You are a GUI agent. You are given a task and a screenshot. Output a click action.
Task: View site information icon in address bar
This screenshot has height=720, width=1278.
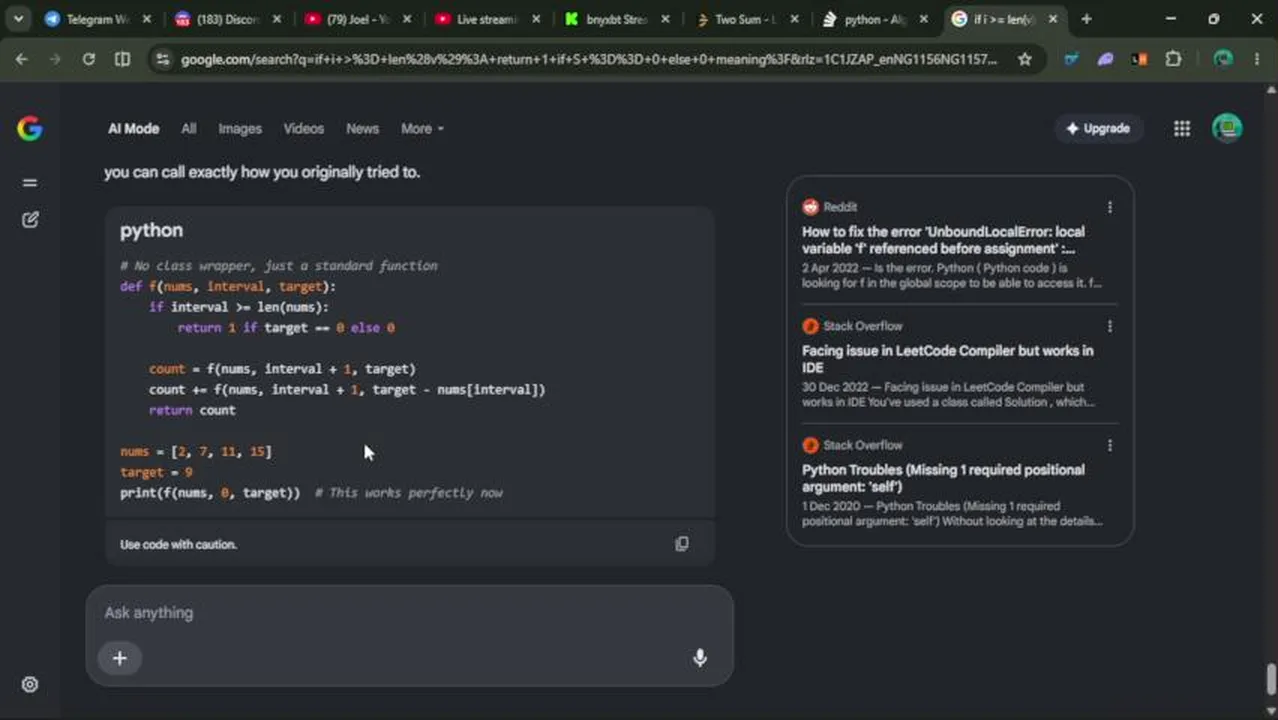163,59
